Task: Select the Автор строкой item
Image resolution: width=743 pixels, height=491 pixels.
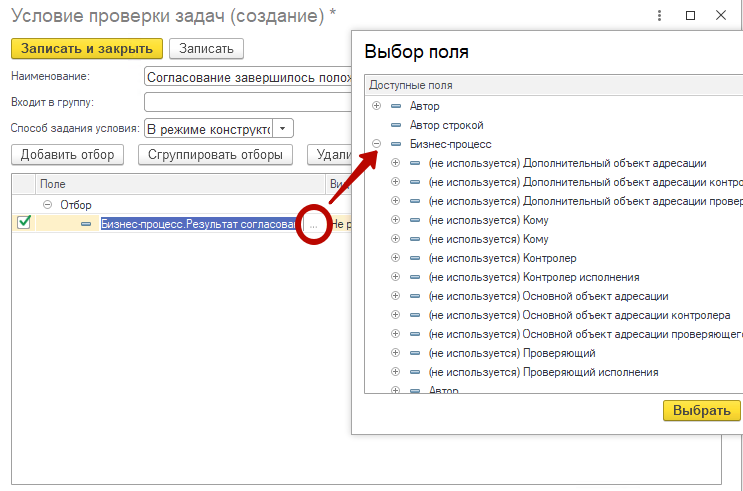Action: click(x=446, y=125)
